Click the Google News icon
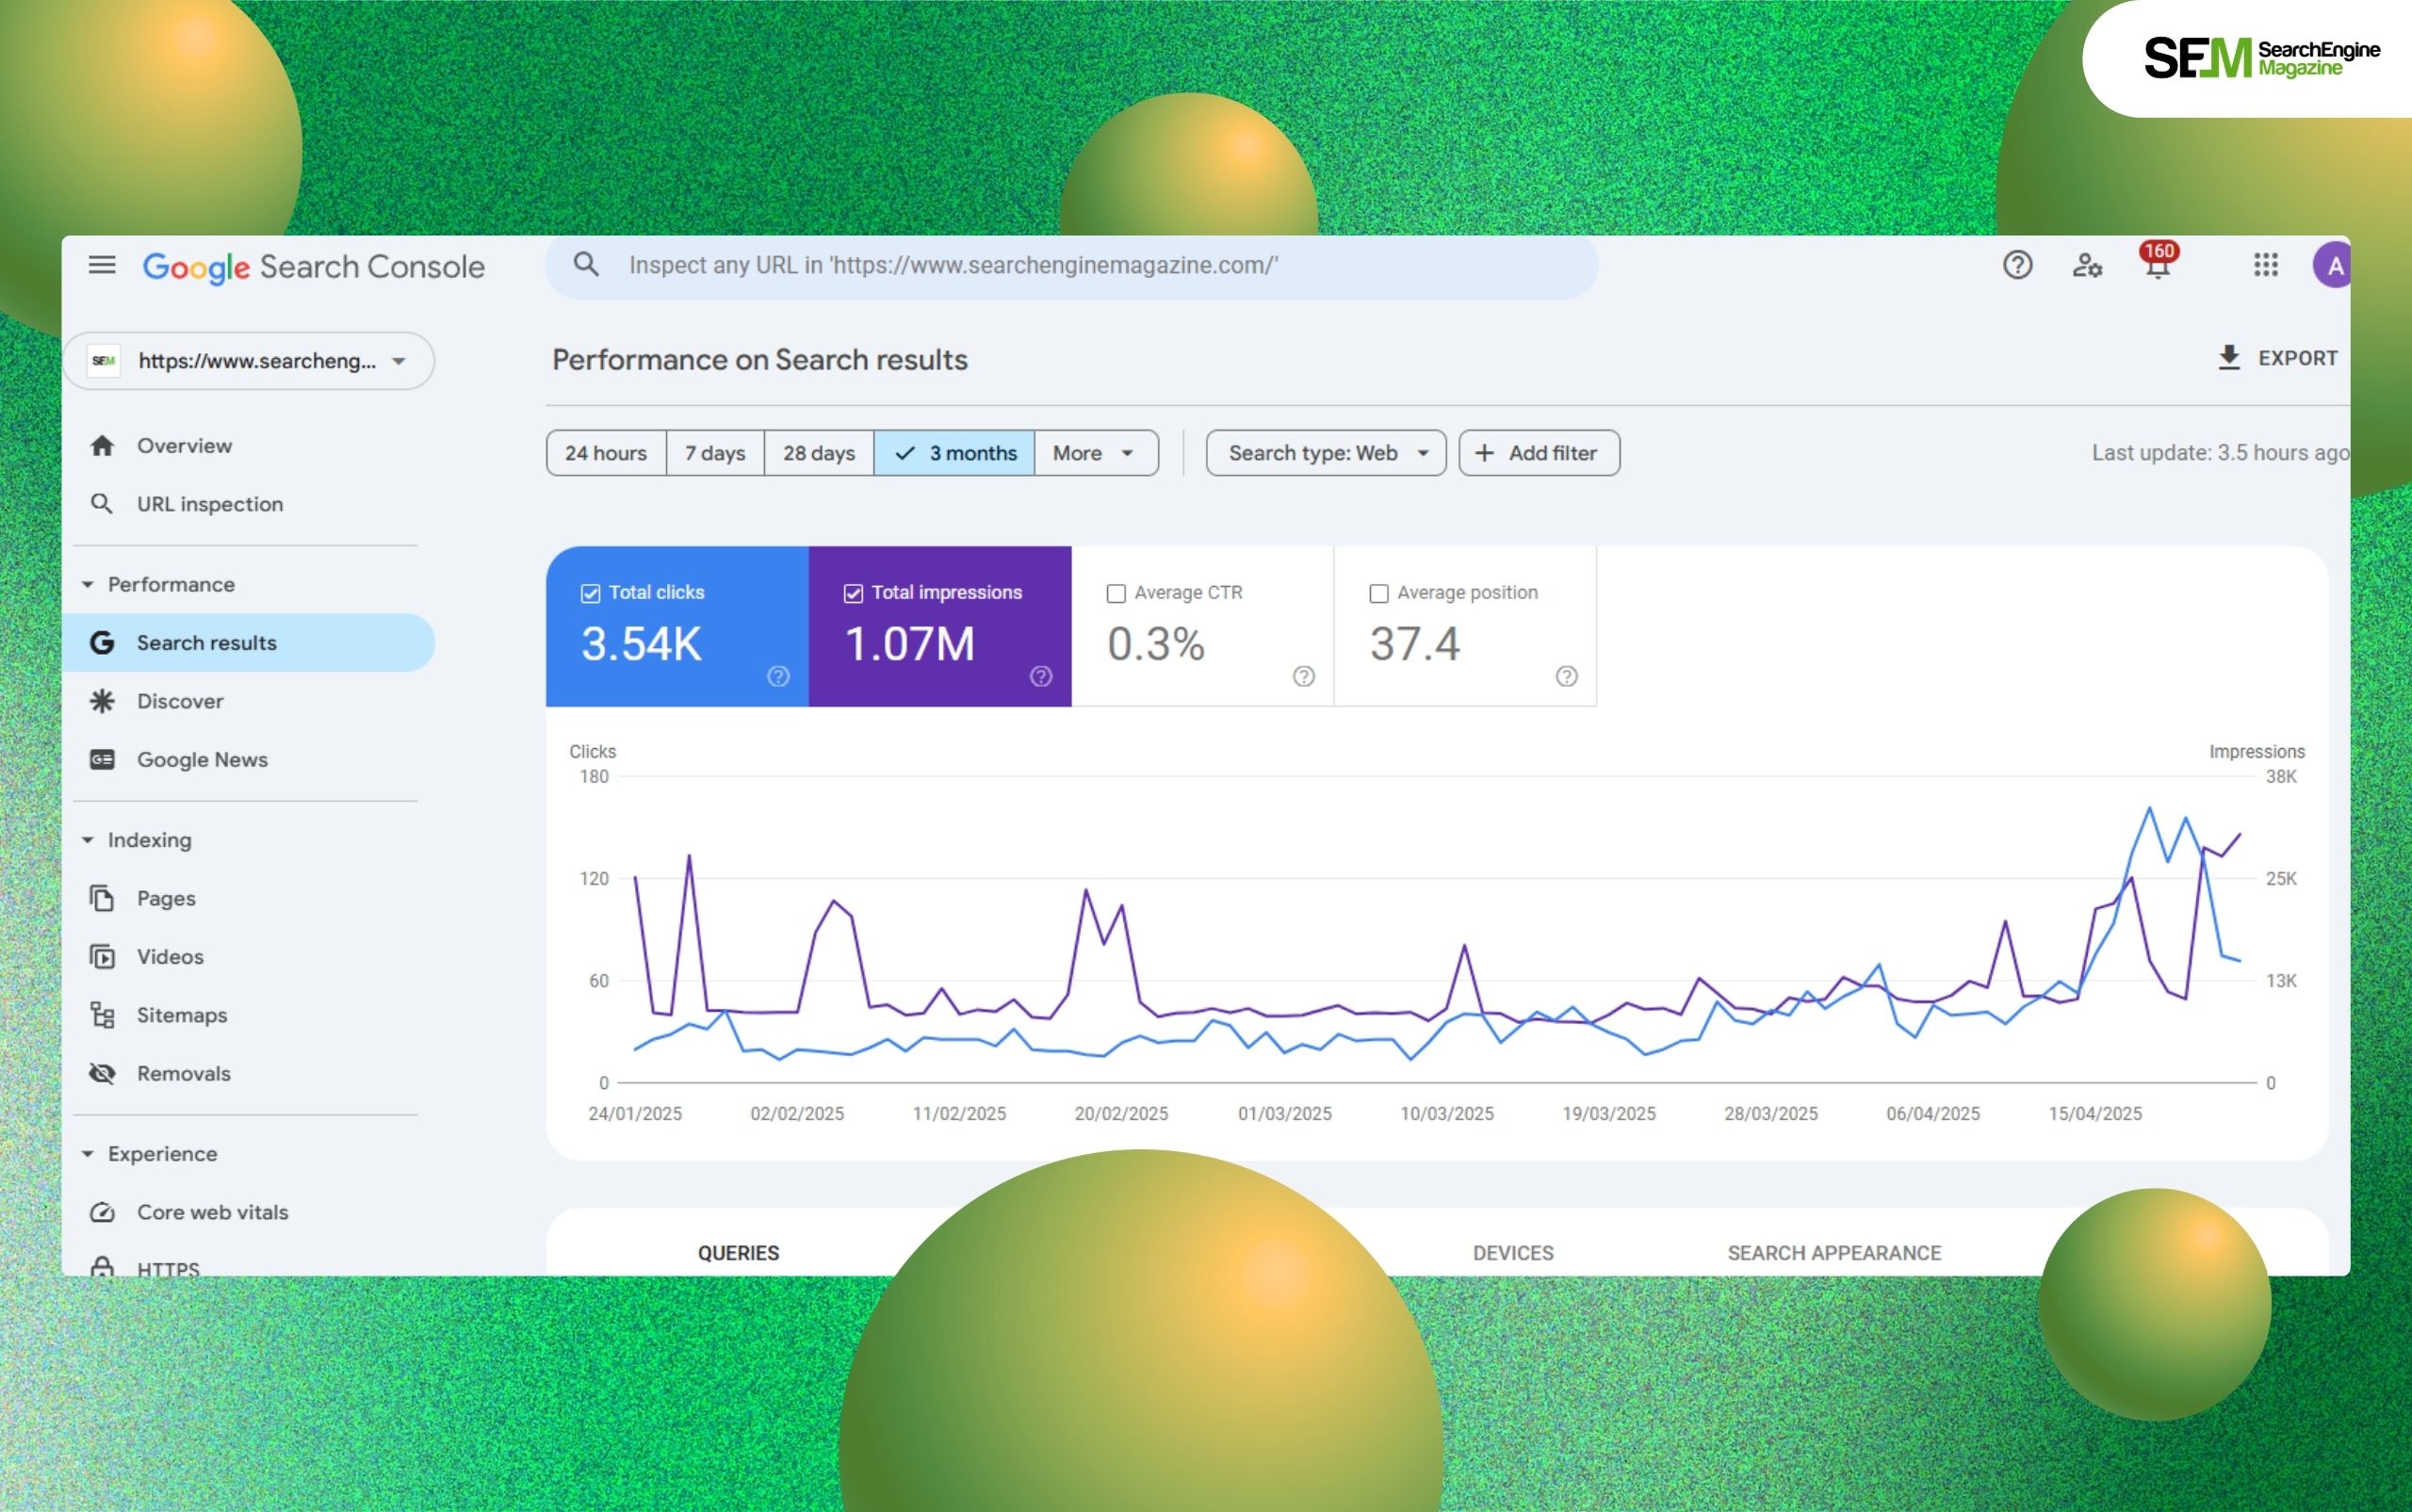 [x=102, y=760]
